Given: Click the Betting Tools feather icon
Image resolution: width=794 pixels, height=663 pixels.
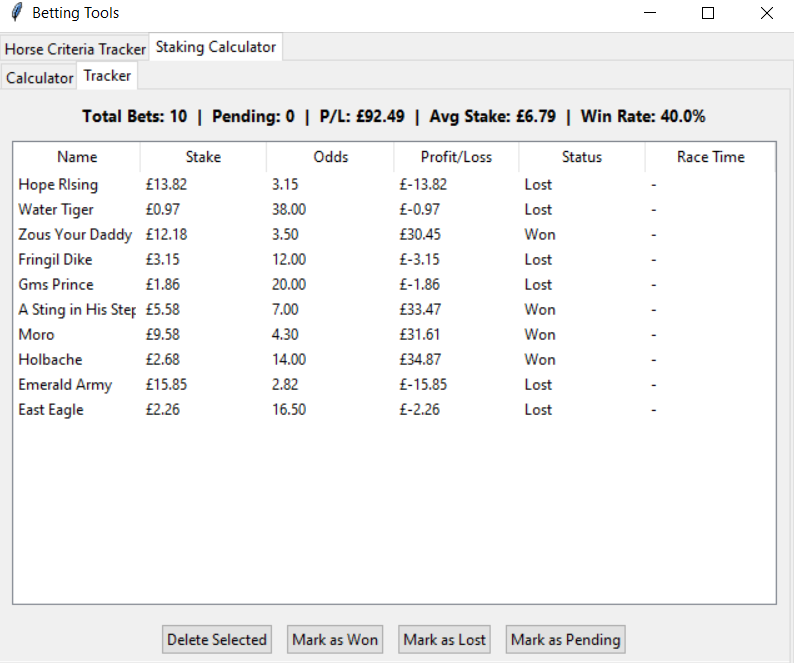Looking at the screenshot, I should pos(16,13).
